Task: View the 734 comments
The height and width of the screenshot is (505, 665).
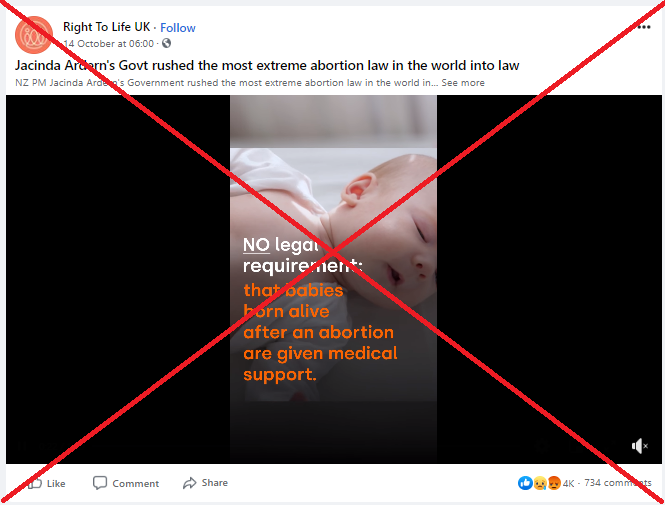Action: (618, 483)
